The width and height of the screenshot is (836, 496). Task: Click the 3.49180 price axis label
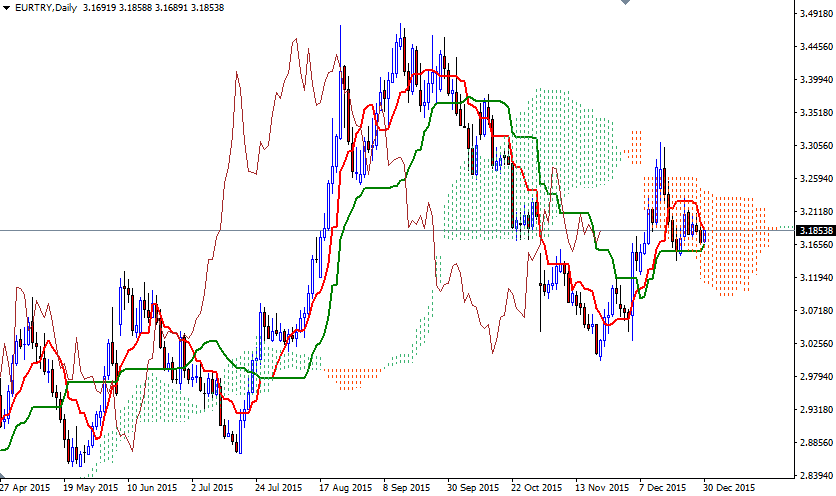pos(816,14)
